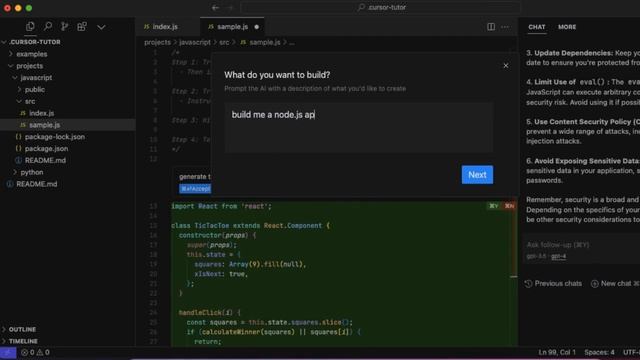Collapse the projects folder
The width and height of the screenshot is (640, 360).
pyautogui.click(x=29, y=66)
